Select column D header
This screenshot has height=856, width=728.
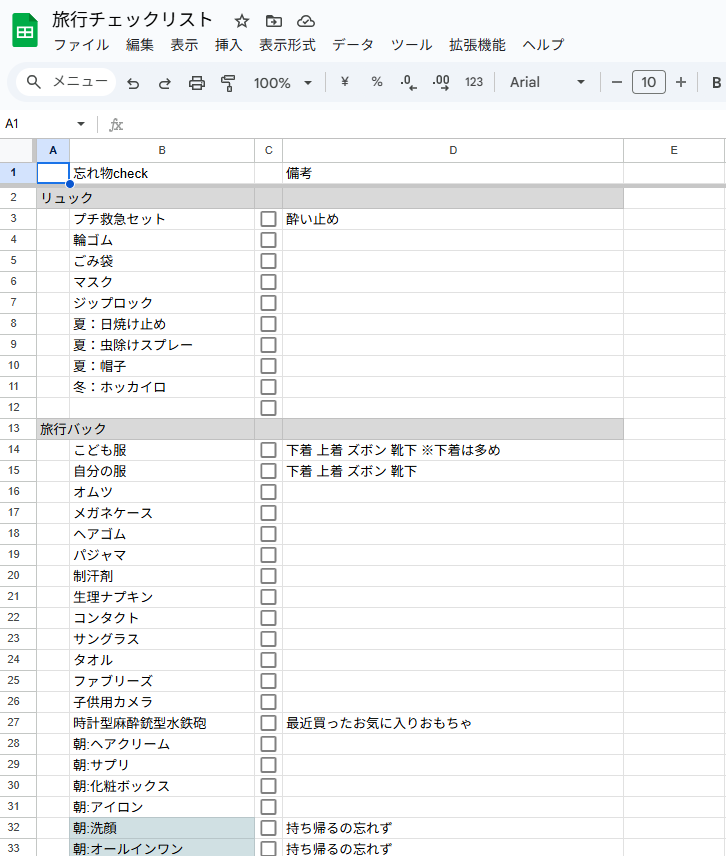[x=453, y=150]
